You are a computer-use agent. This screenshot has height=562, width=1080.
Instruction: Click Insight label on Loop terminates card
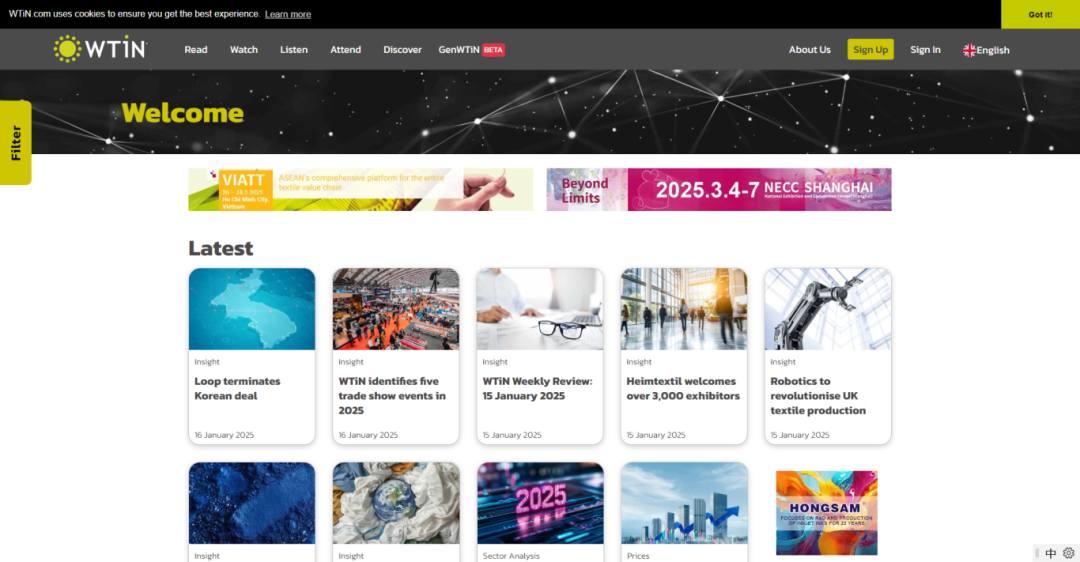click(x=207, y=362)
